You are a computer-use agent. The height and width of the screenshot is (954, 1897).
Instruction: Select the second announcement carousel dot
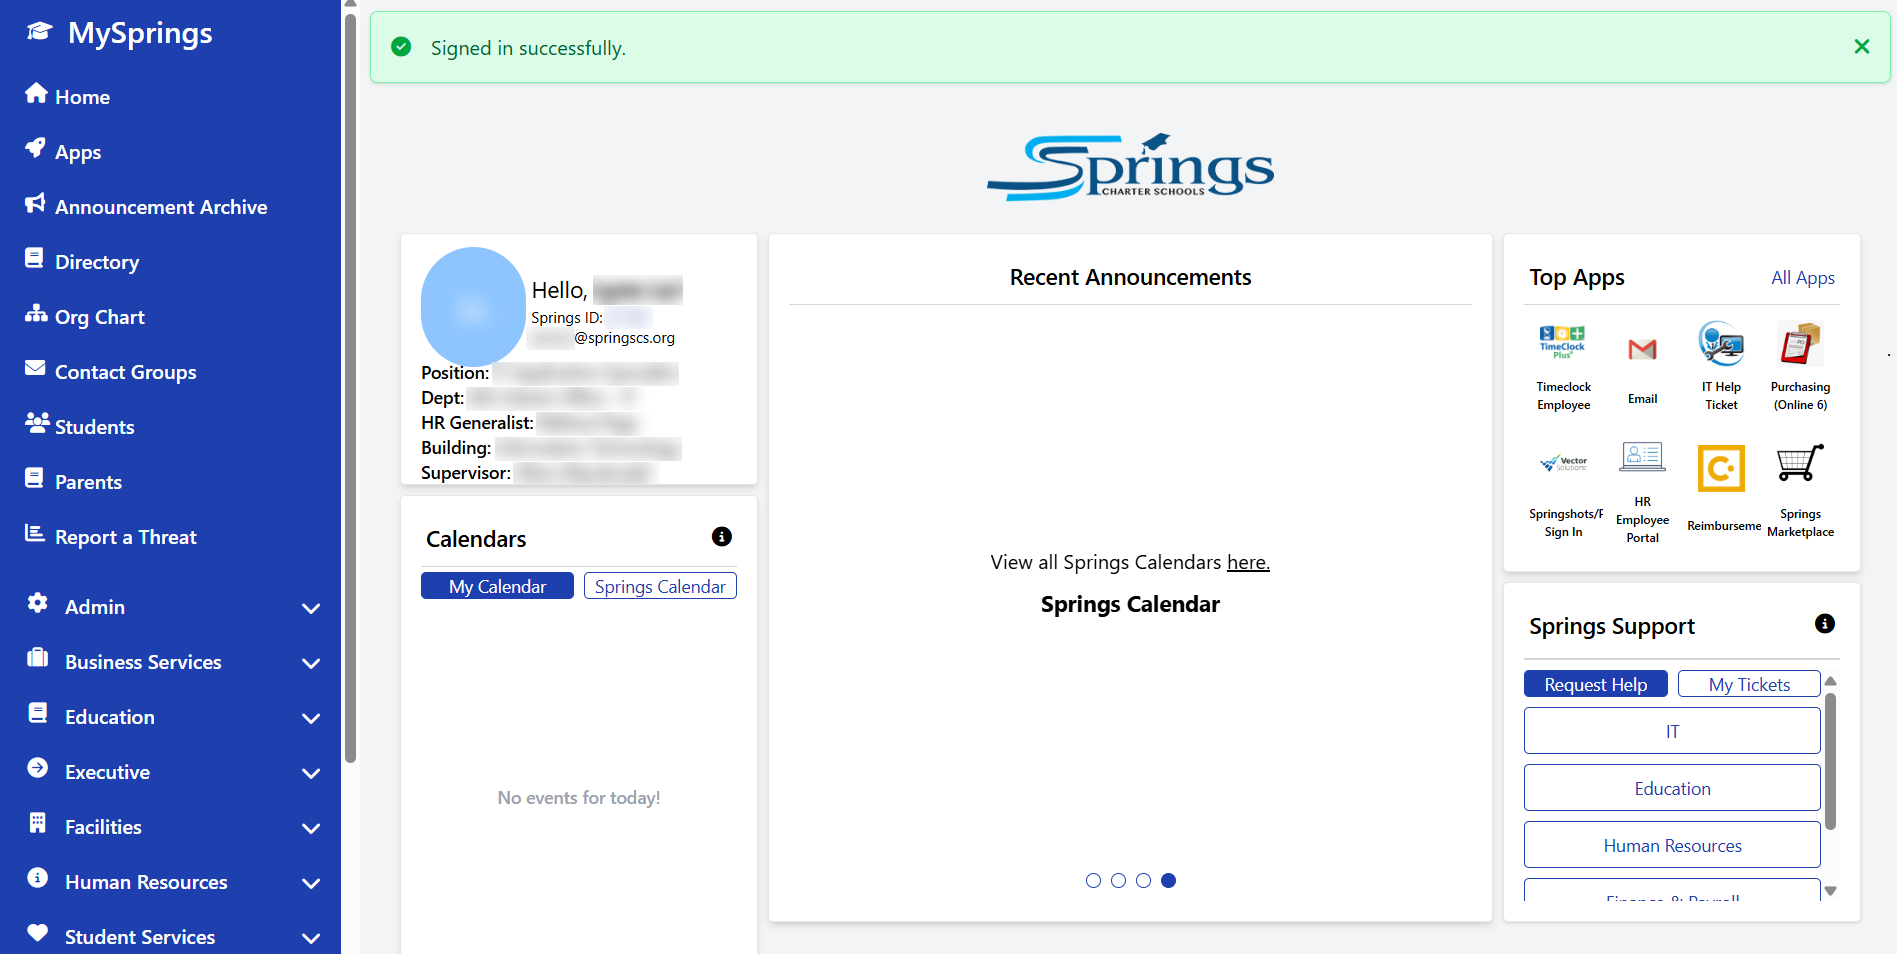click(x=1118, y=880)
